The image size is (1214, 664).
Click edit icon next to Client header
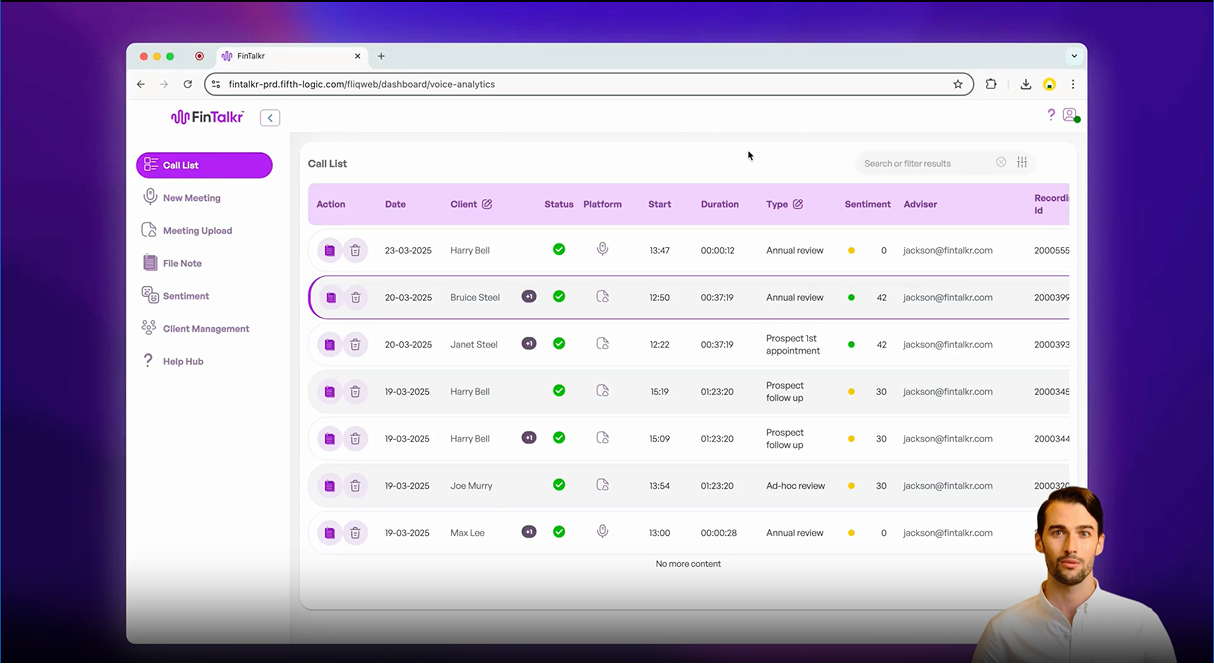coord(487,204)
